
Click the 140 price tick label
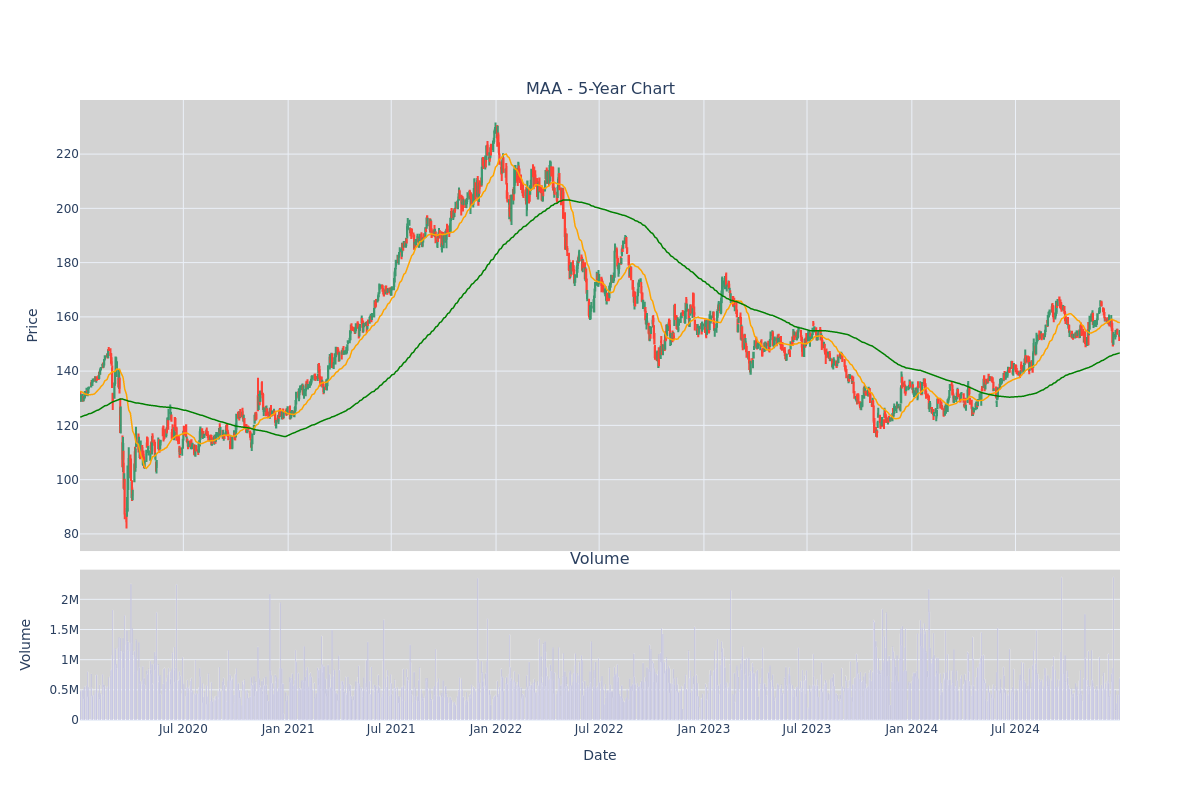67,371
